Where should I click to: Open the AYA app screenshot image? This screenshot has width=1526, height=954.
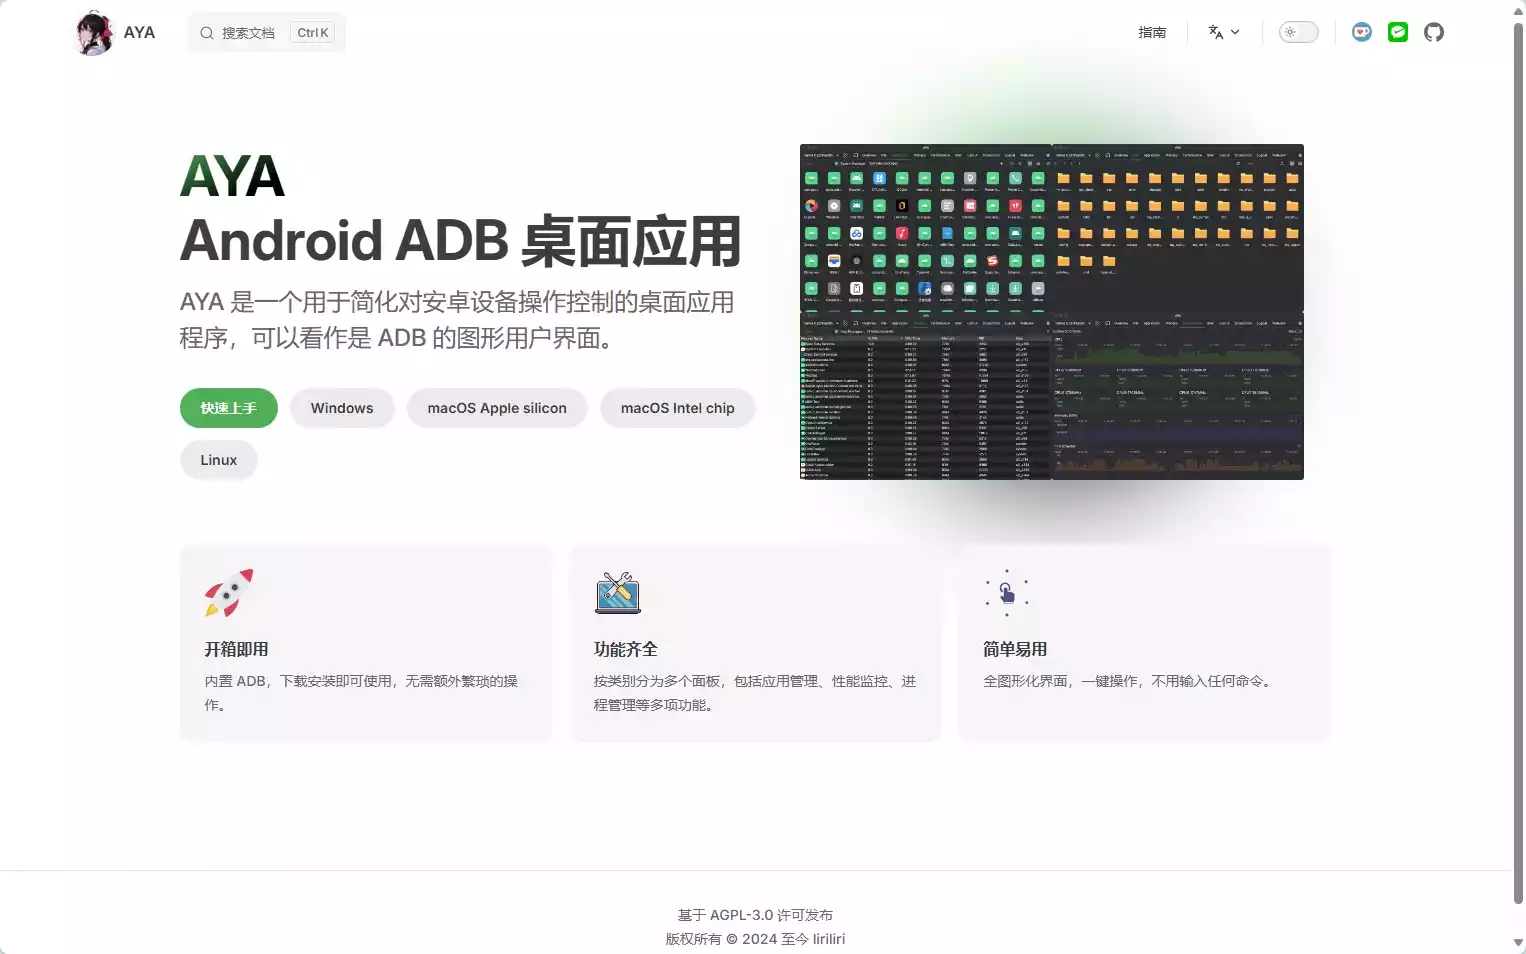[x=1052, y=312]
